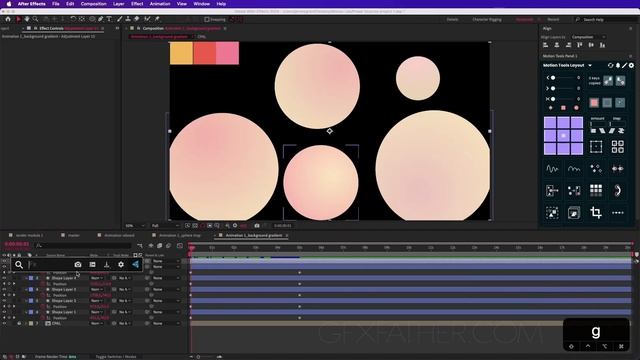Toggle visibility eye of Shape Layer 3
Viewport: 640px width, 360px height.
click(x=4, y=289)
